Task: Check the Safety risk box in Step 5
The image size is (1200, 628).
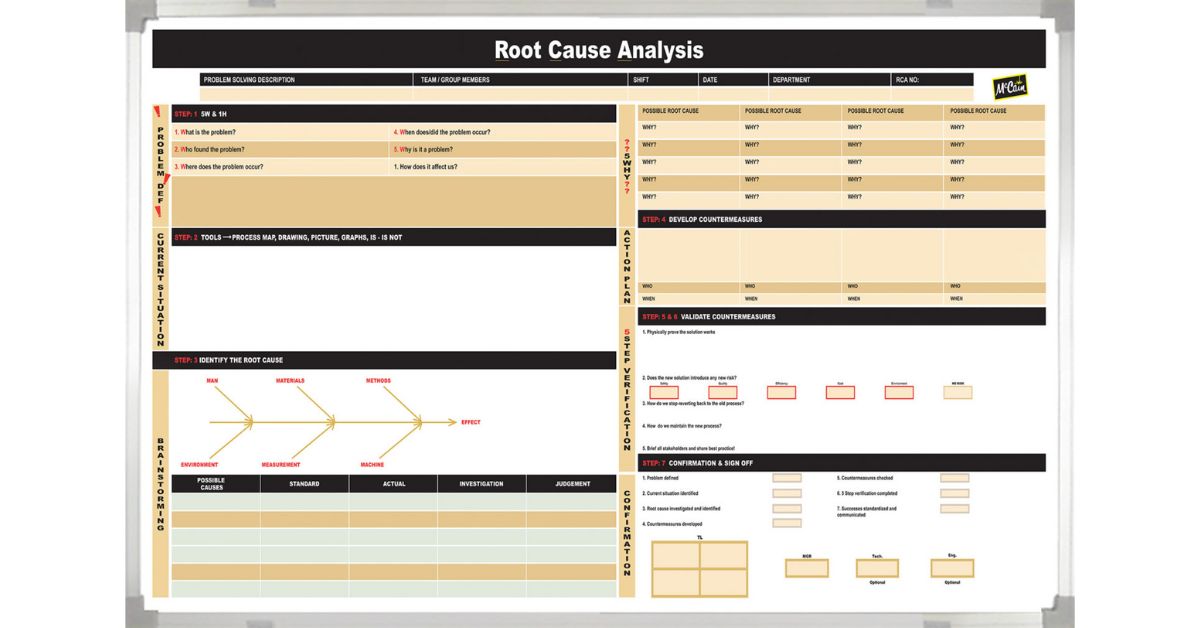Action: coord(665,392)
